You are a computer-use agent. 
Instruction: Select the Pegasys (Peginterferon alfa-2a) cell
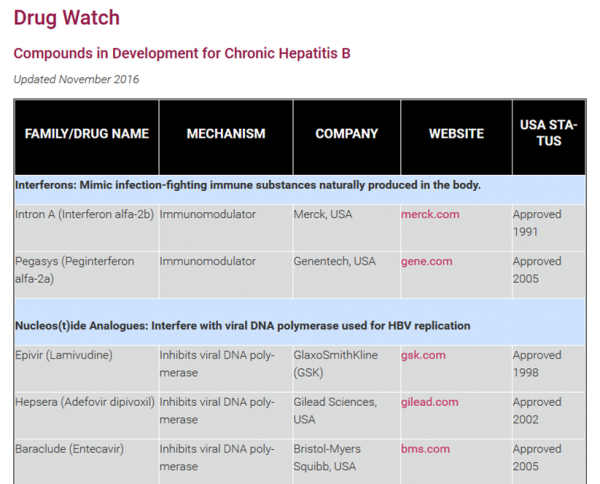click(86, 275)
